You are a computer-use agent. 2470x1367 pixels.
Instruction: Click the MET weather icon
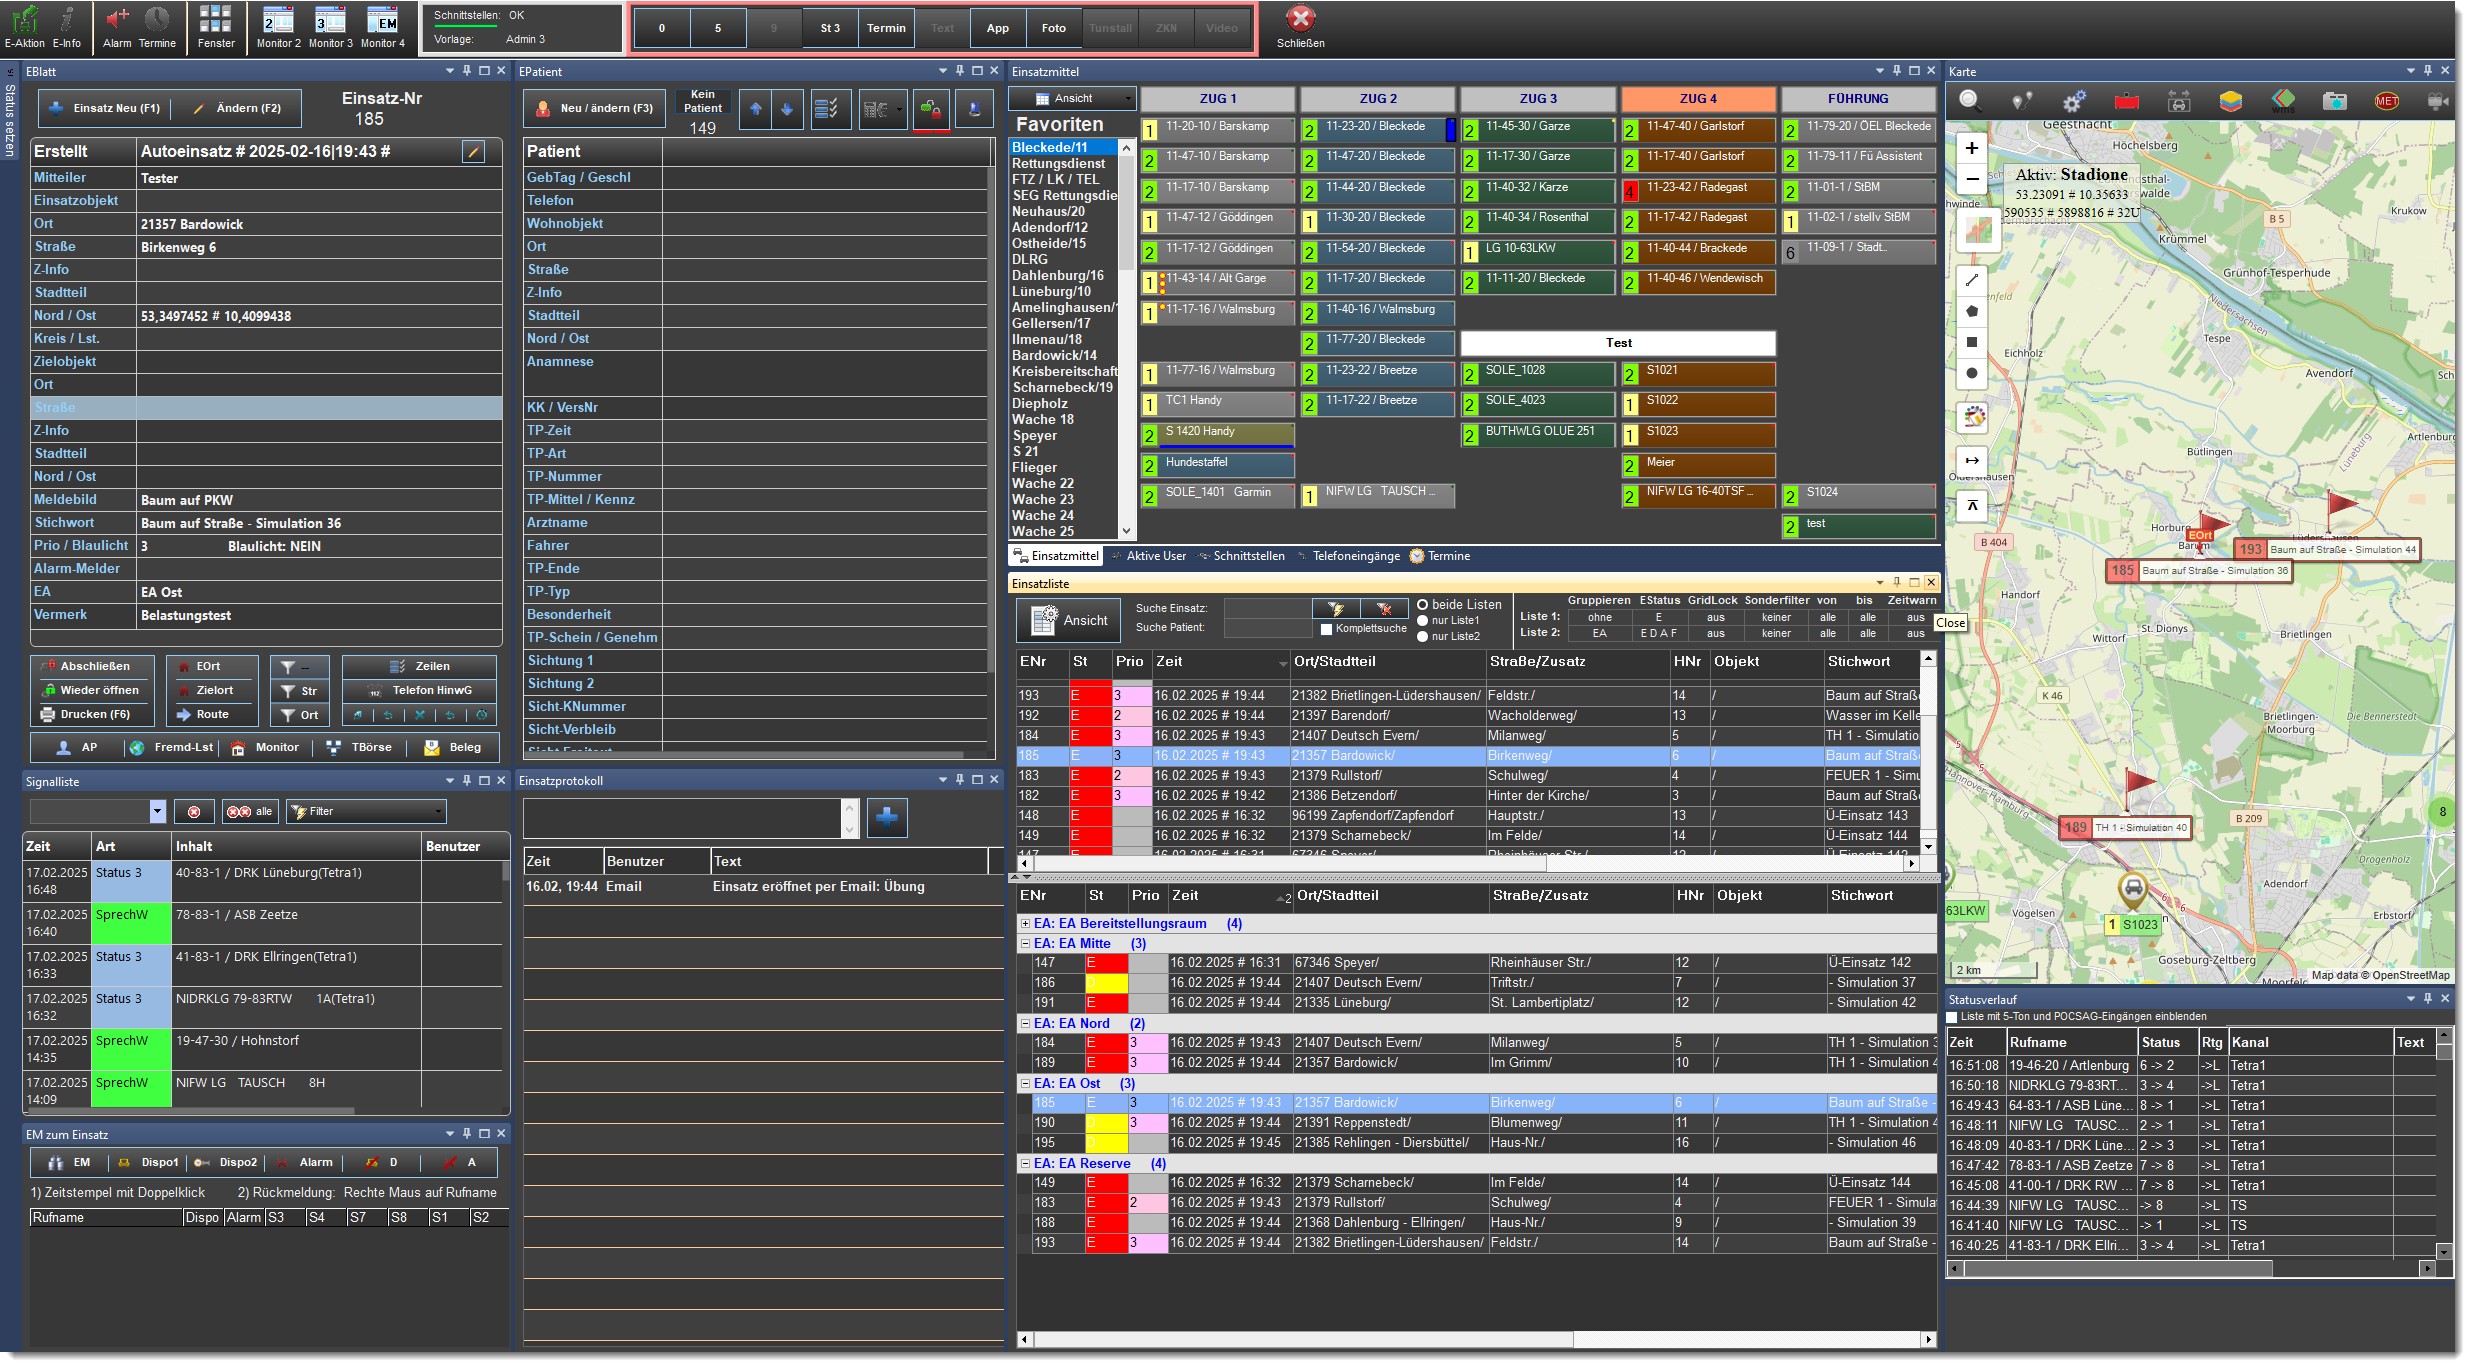[2386, 100]
